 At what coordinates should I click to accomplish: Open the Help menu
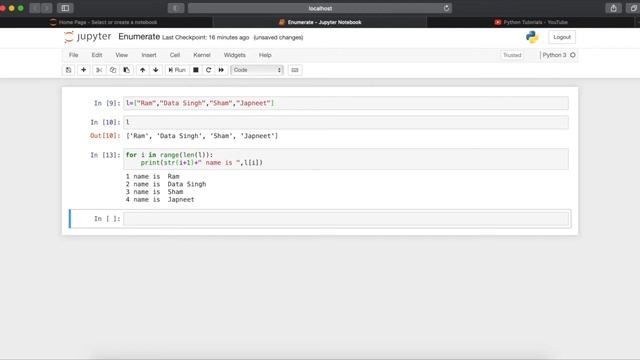coord(265,55)
